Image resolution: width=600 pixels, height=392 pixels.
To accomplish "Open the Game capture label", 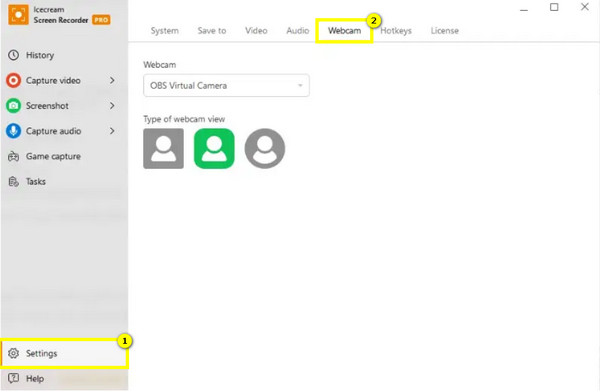I will point(53,156).
